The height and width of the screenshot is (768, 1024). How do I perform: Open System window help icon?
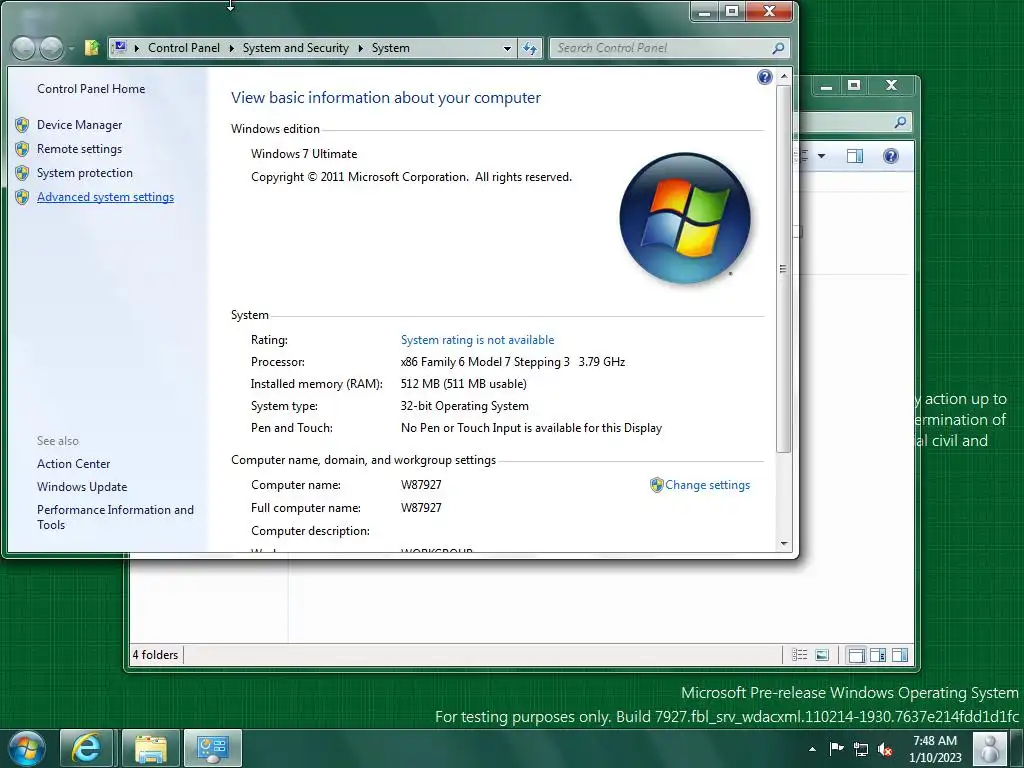click(765, 78)
